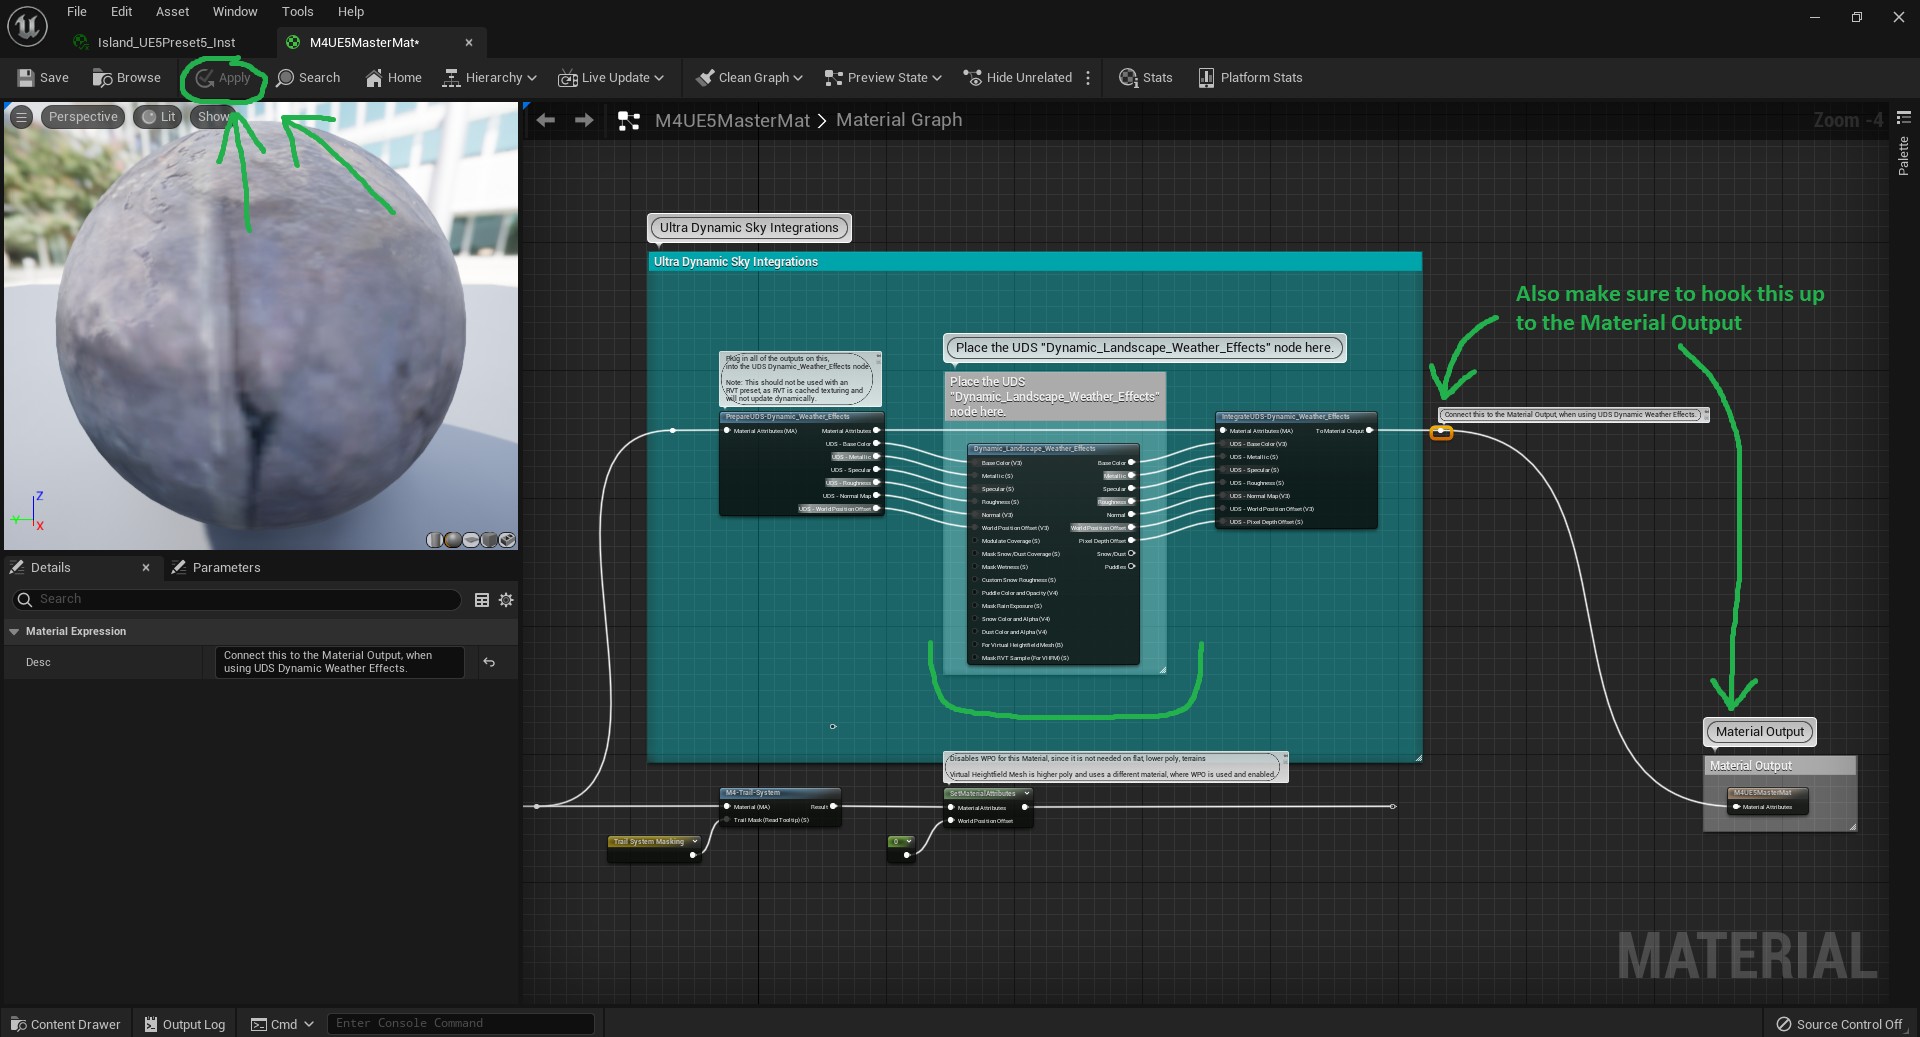
Task: Open the Preview State dropdown
Action: [x=882, y=78]
